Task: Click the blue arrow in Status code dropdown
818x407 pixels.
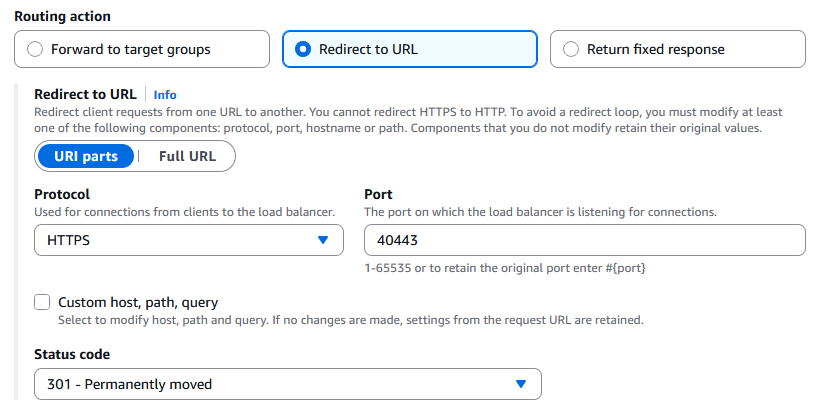Action: 520,384
